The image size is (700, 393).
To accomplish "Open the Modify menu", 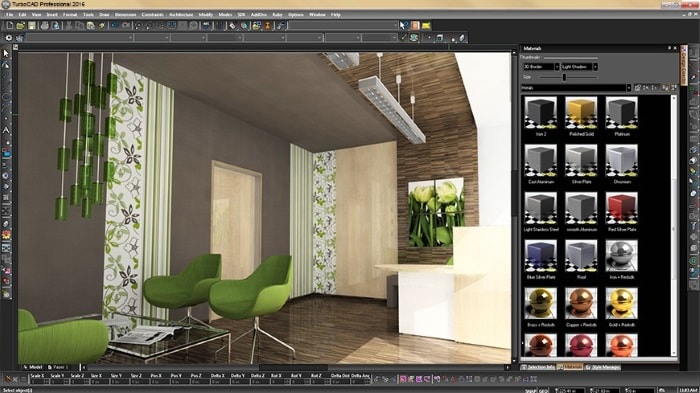I will coord(205,15).
